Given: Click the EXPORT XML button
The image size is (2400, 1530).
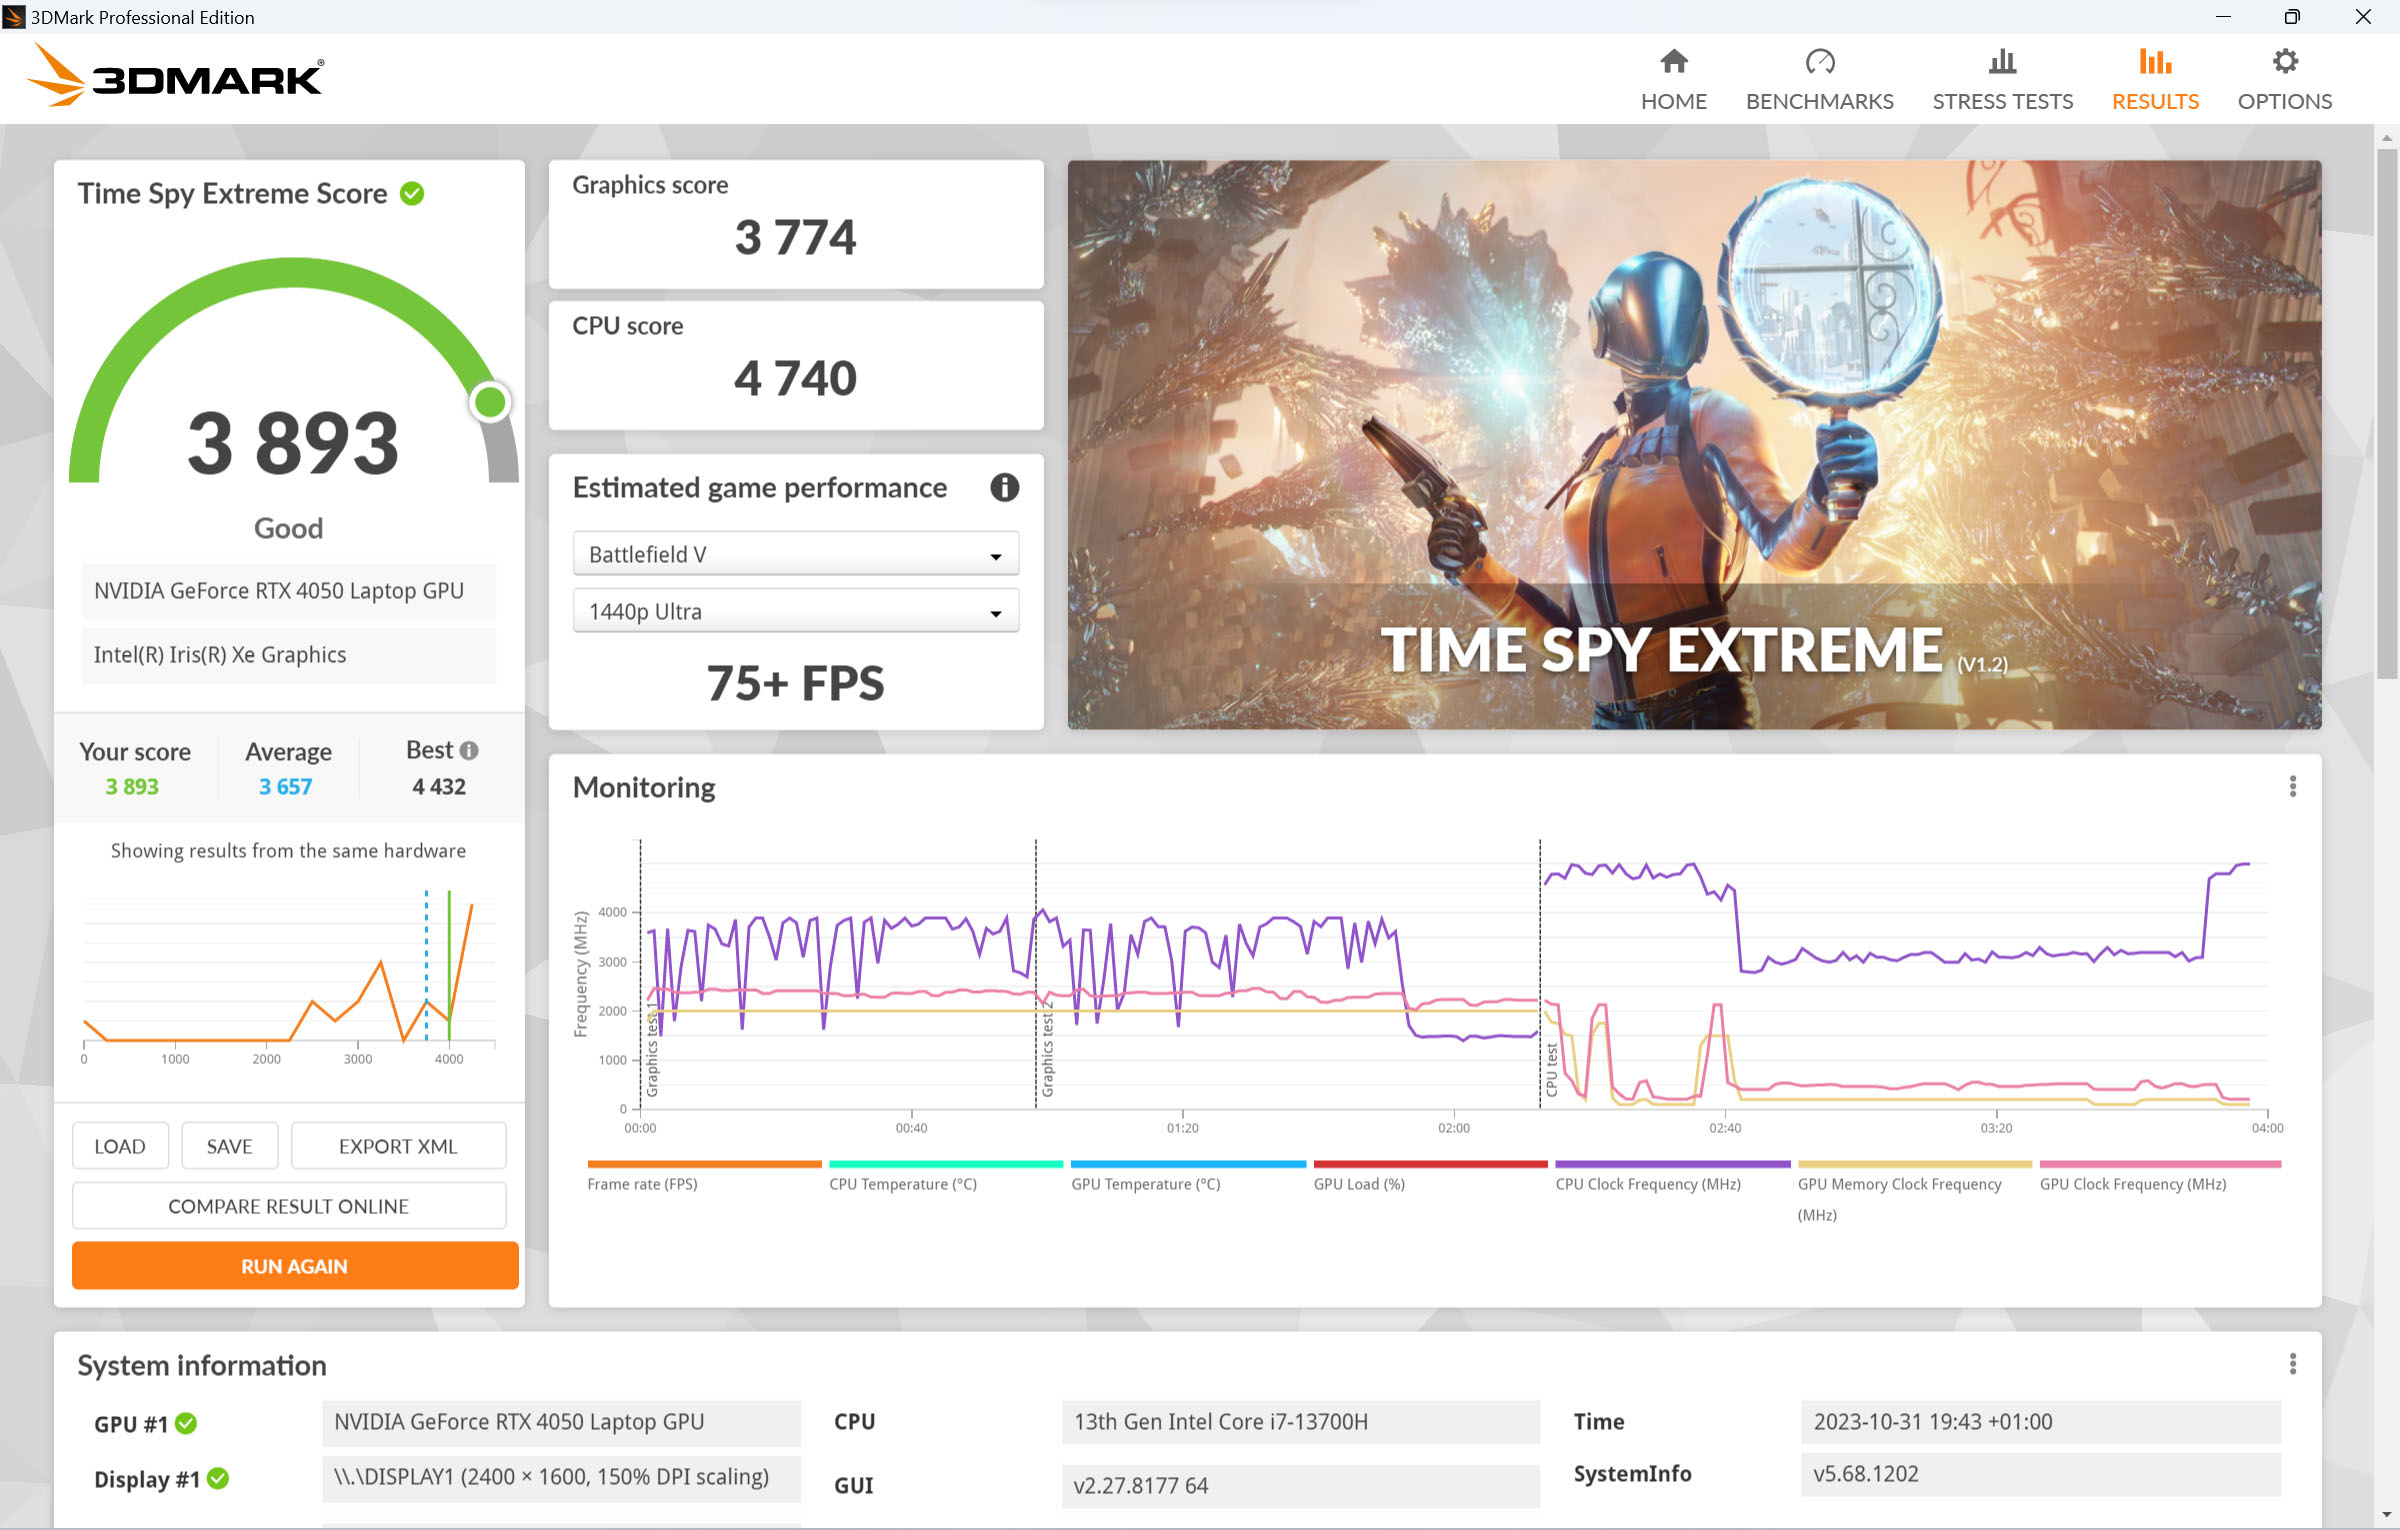Looking at the screenshot, I should (x=397, y=1146).
